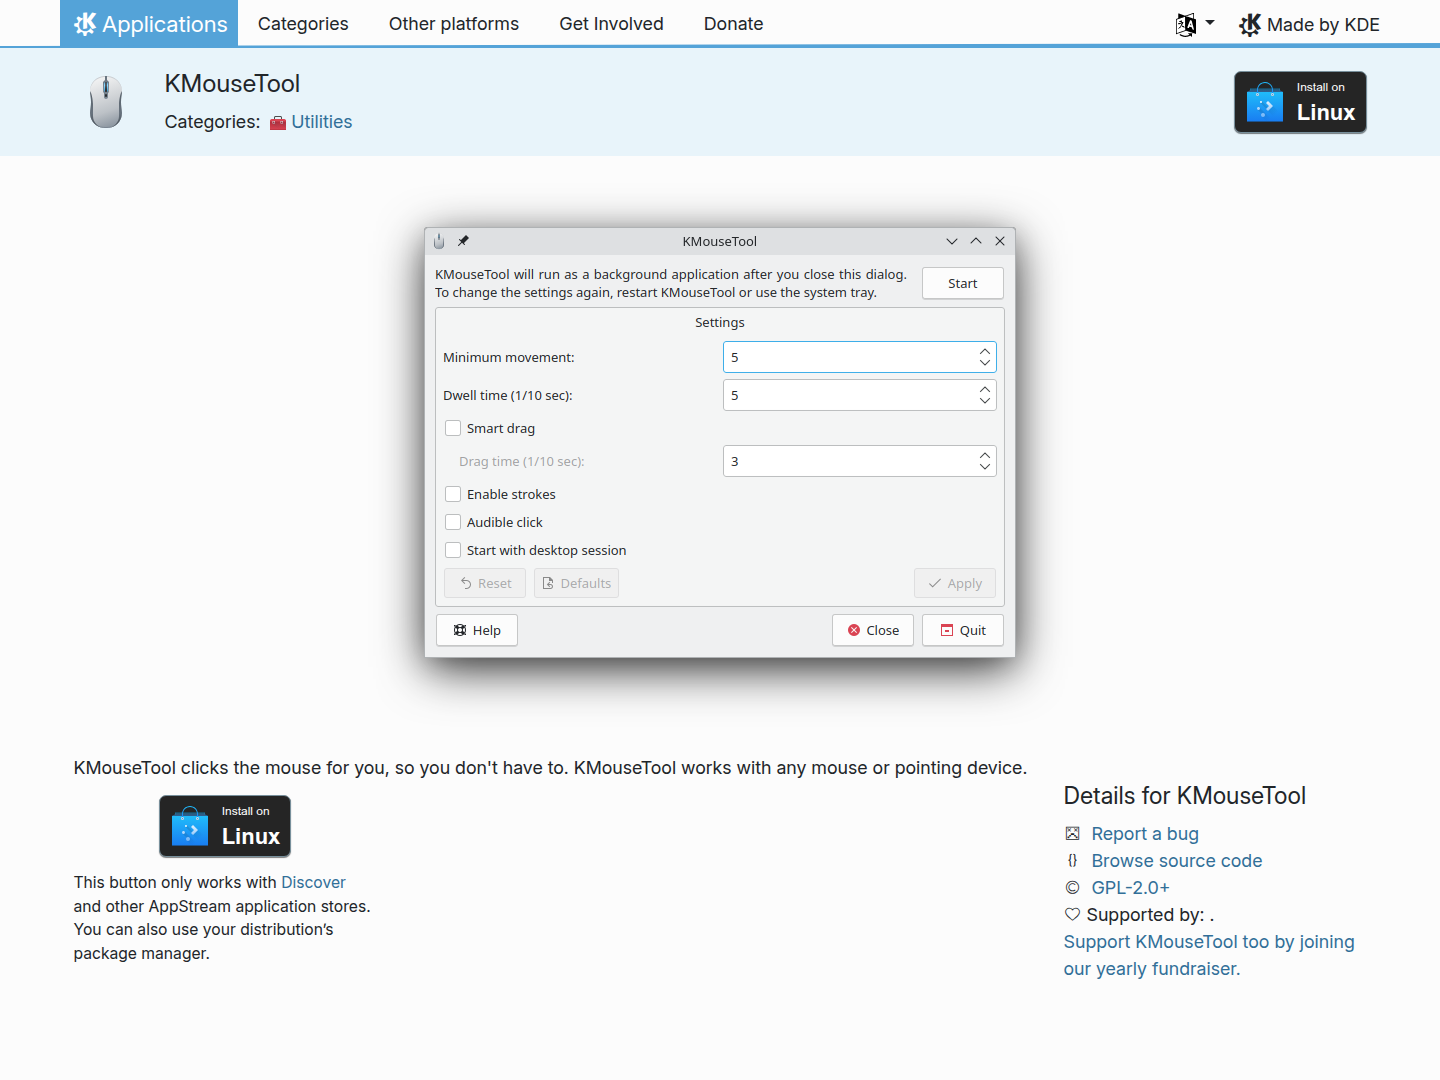
Task: Click the copyright icon next to GPL-2.0+
Action: tap(1073, 887)
